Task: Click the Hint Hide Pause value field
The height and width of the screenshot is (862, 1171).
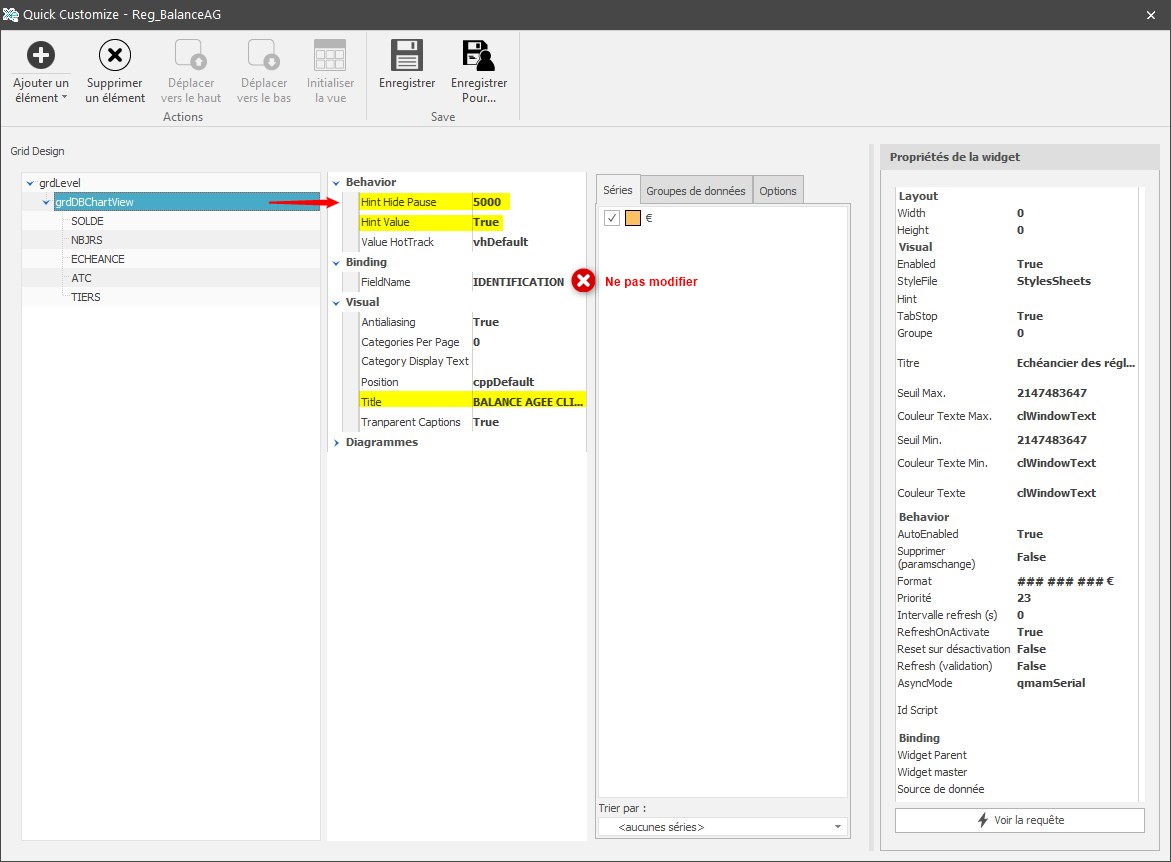Action: pos(527,202)
